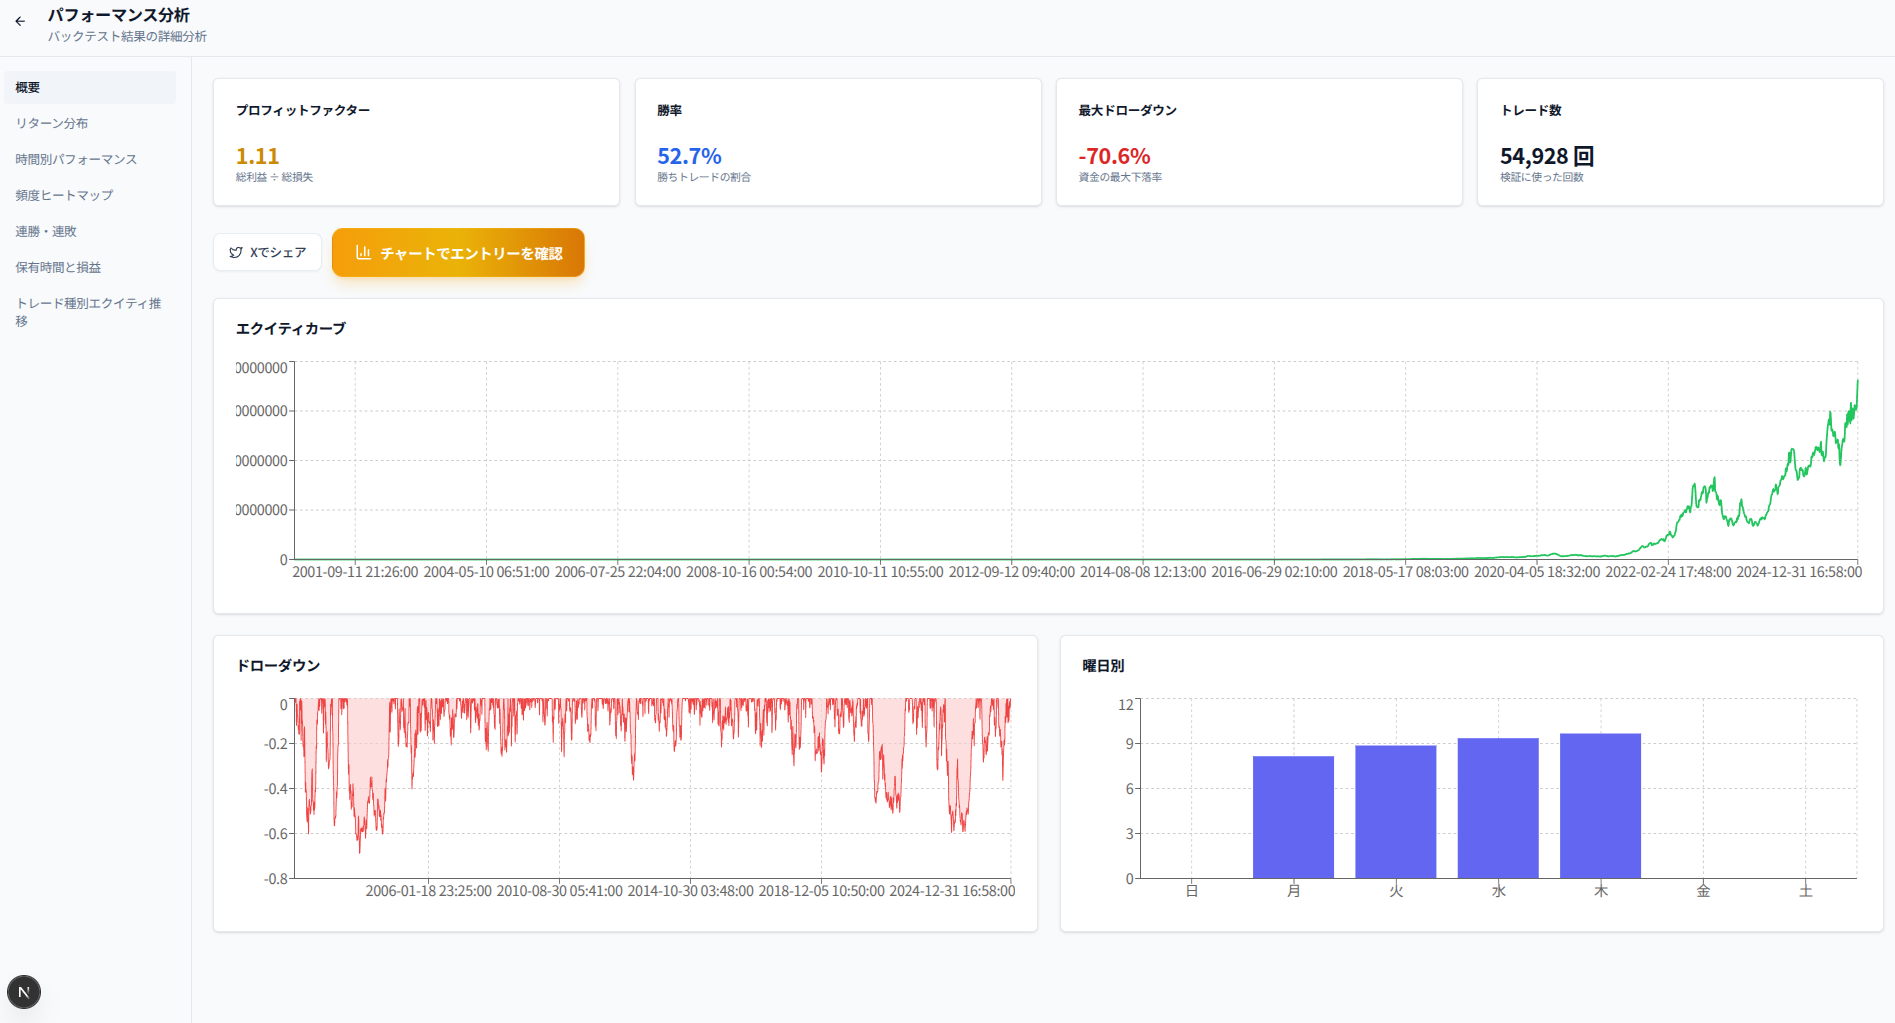Screen dimensions: 1895x1023
Task: Open リターン分布 section
Action: coord(52,123)
